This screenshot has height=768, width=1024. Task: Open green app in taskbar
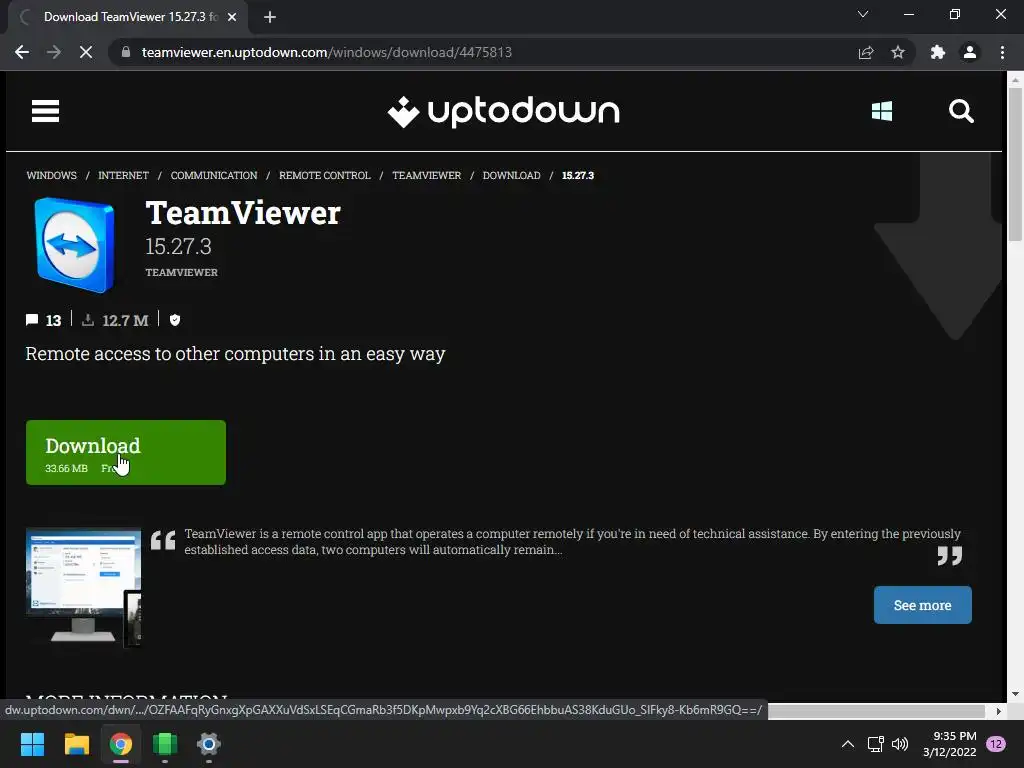pyautogui.click(x=165, y=744)
